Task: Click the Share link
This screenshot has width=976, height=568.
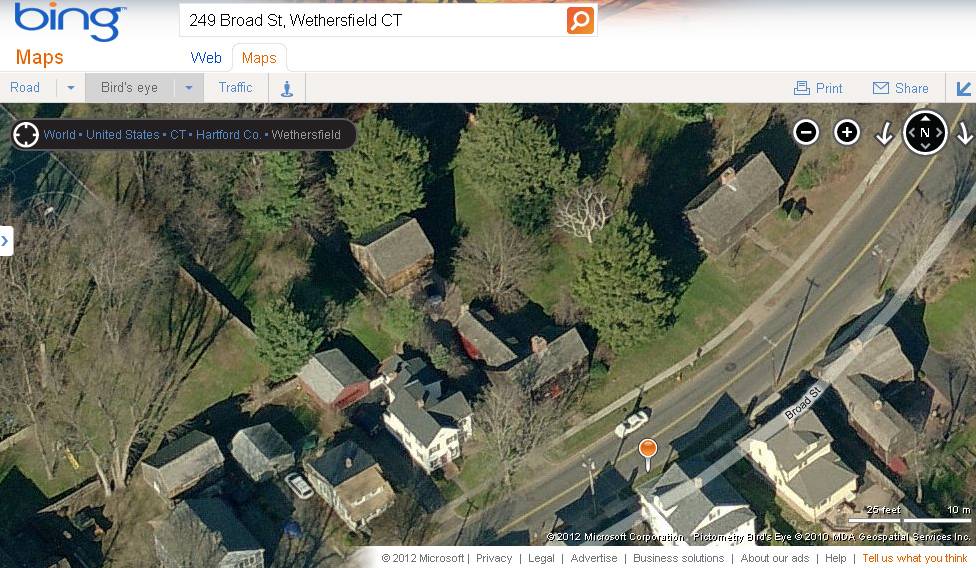Action: pos(901,88)
